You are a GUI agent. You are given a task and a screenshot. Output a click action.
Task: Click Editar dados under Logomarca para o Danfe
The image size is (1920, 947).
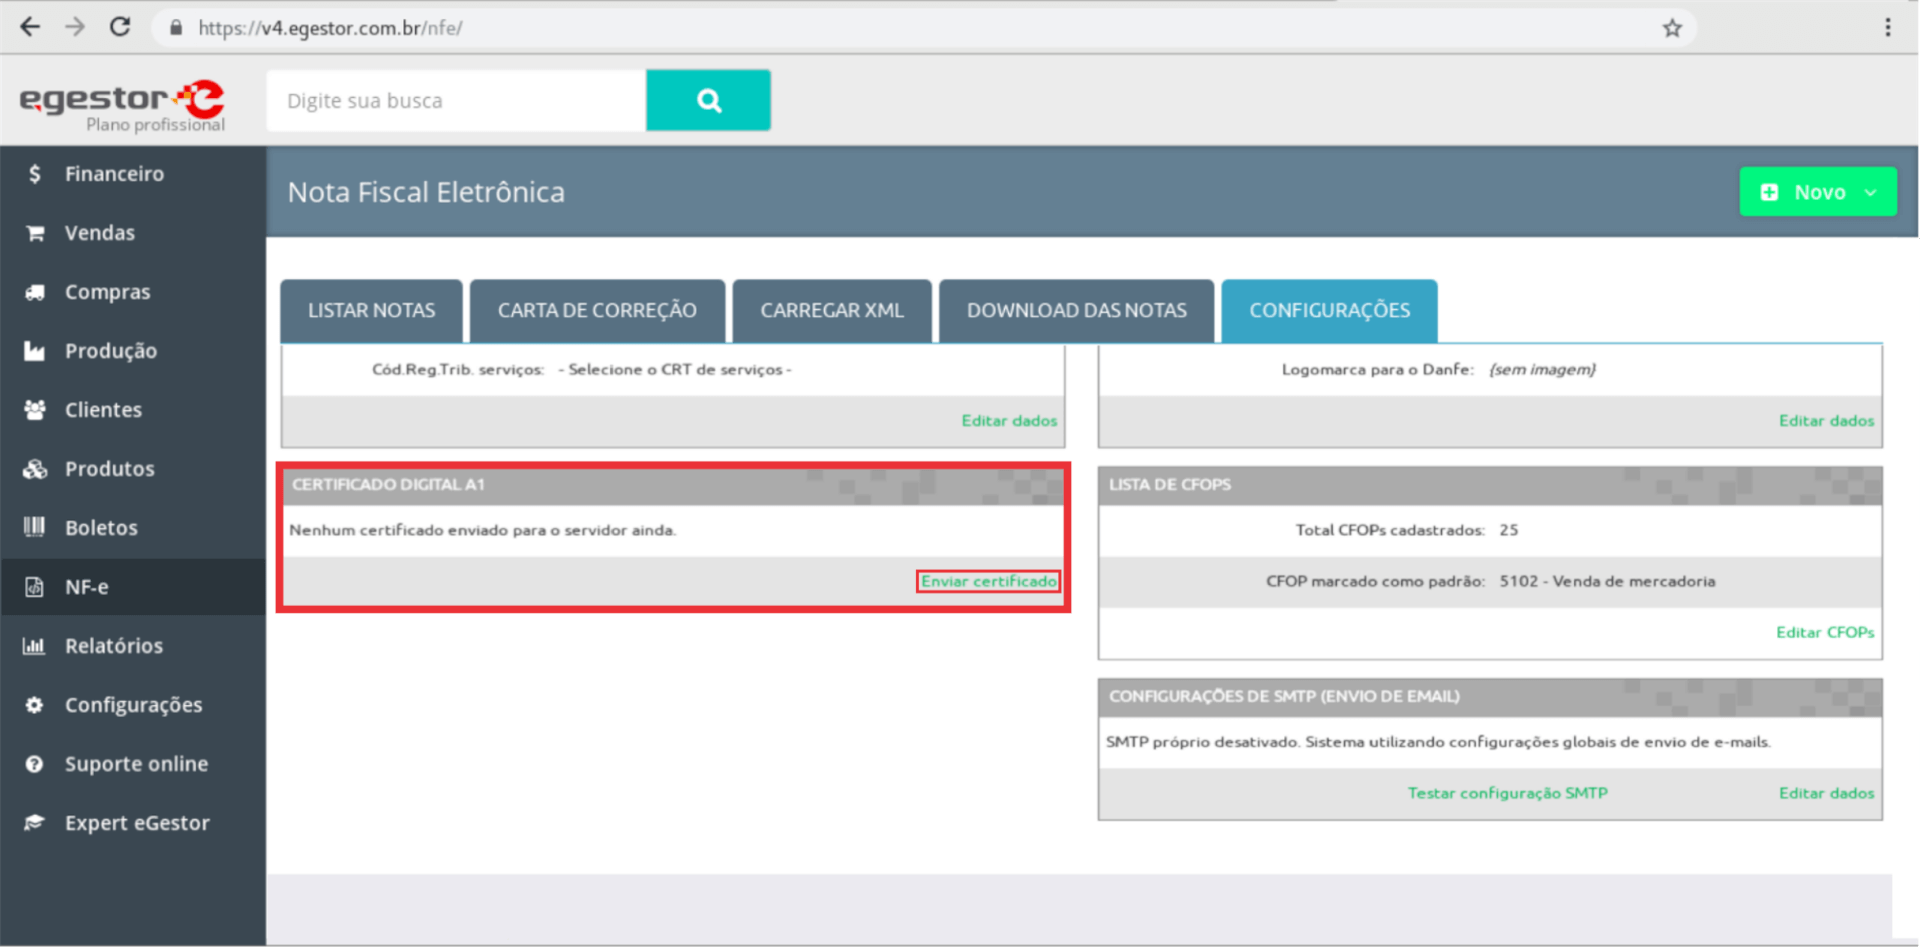tap(1826, 421)
